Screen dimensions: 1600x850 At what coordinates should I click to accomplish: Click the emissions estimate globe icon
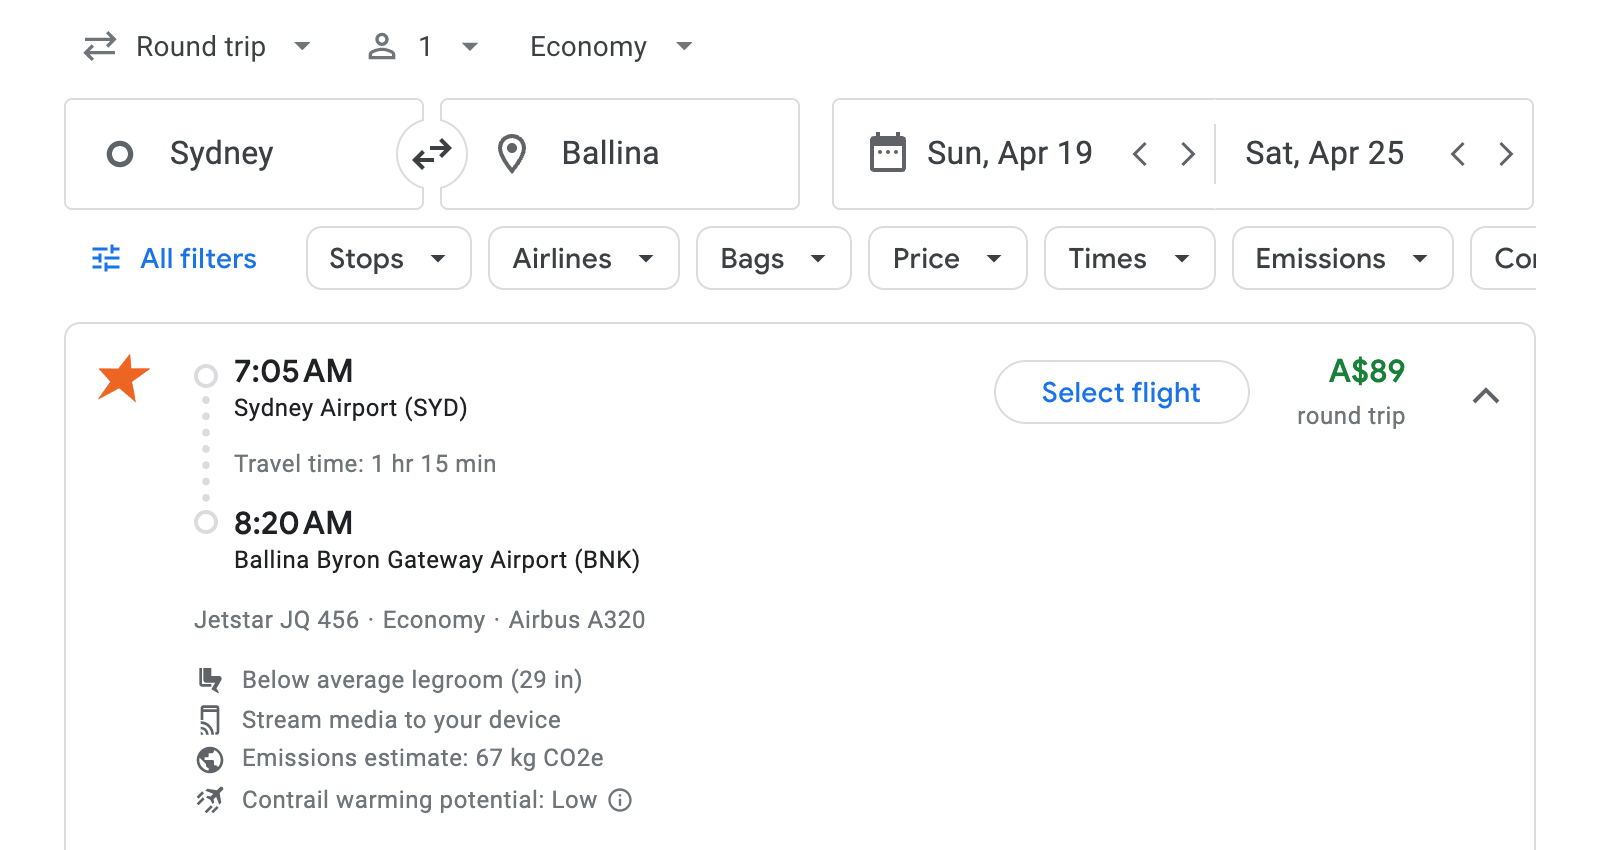(210, 758)
